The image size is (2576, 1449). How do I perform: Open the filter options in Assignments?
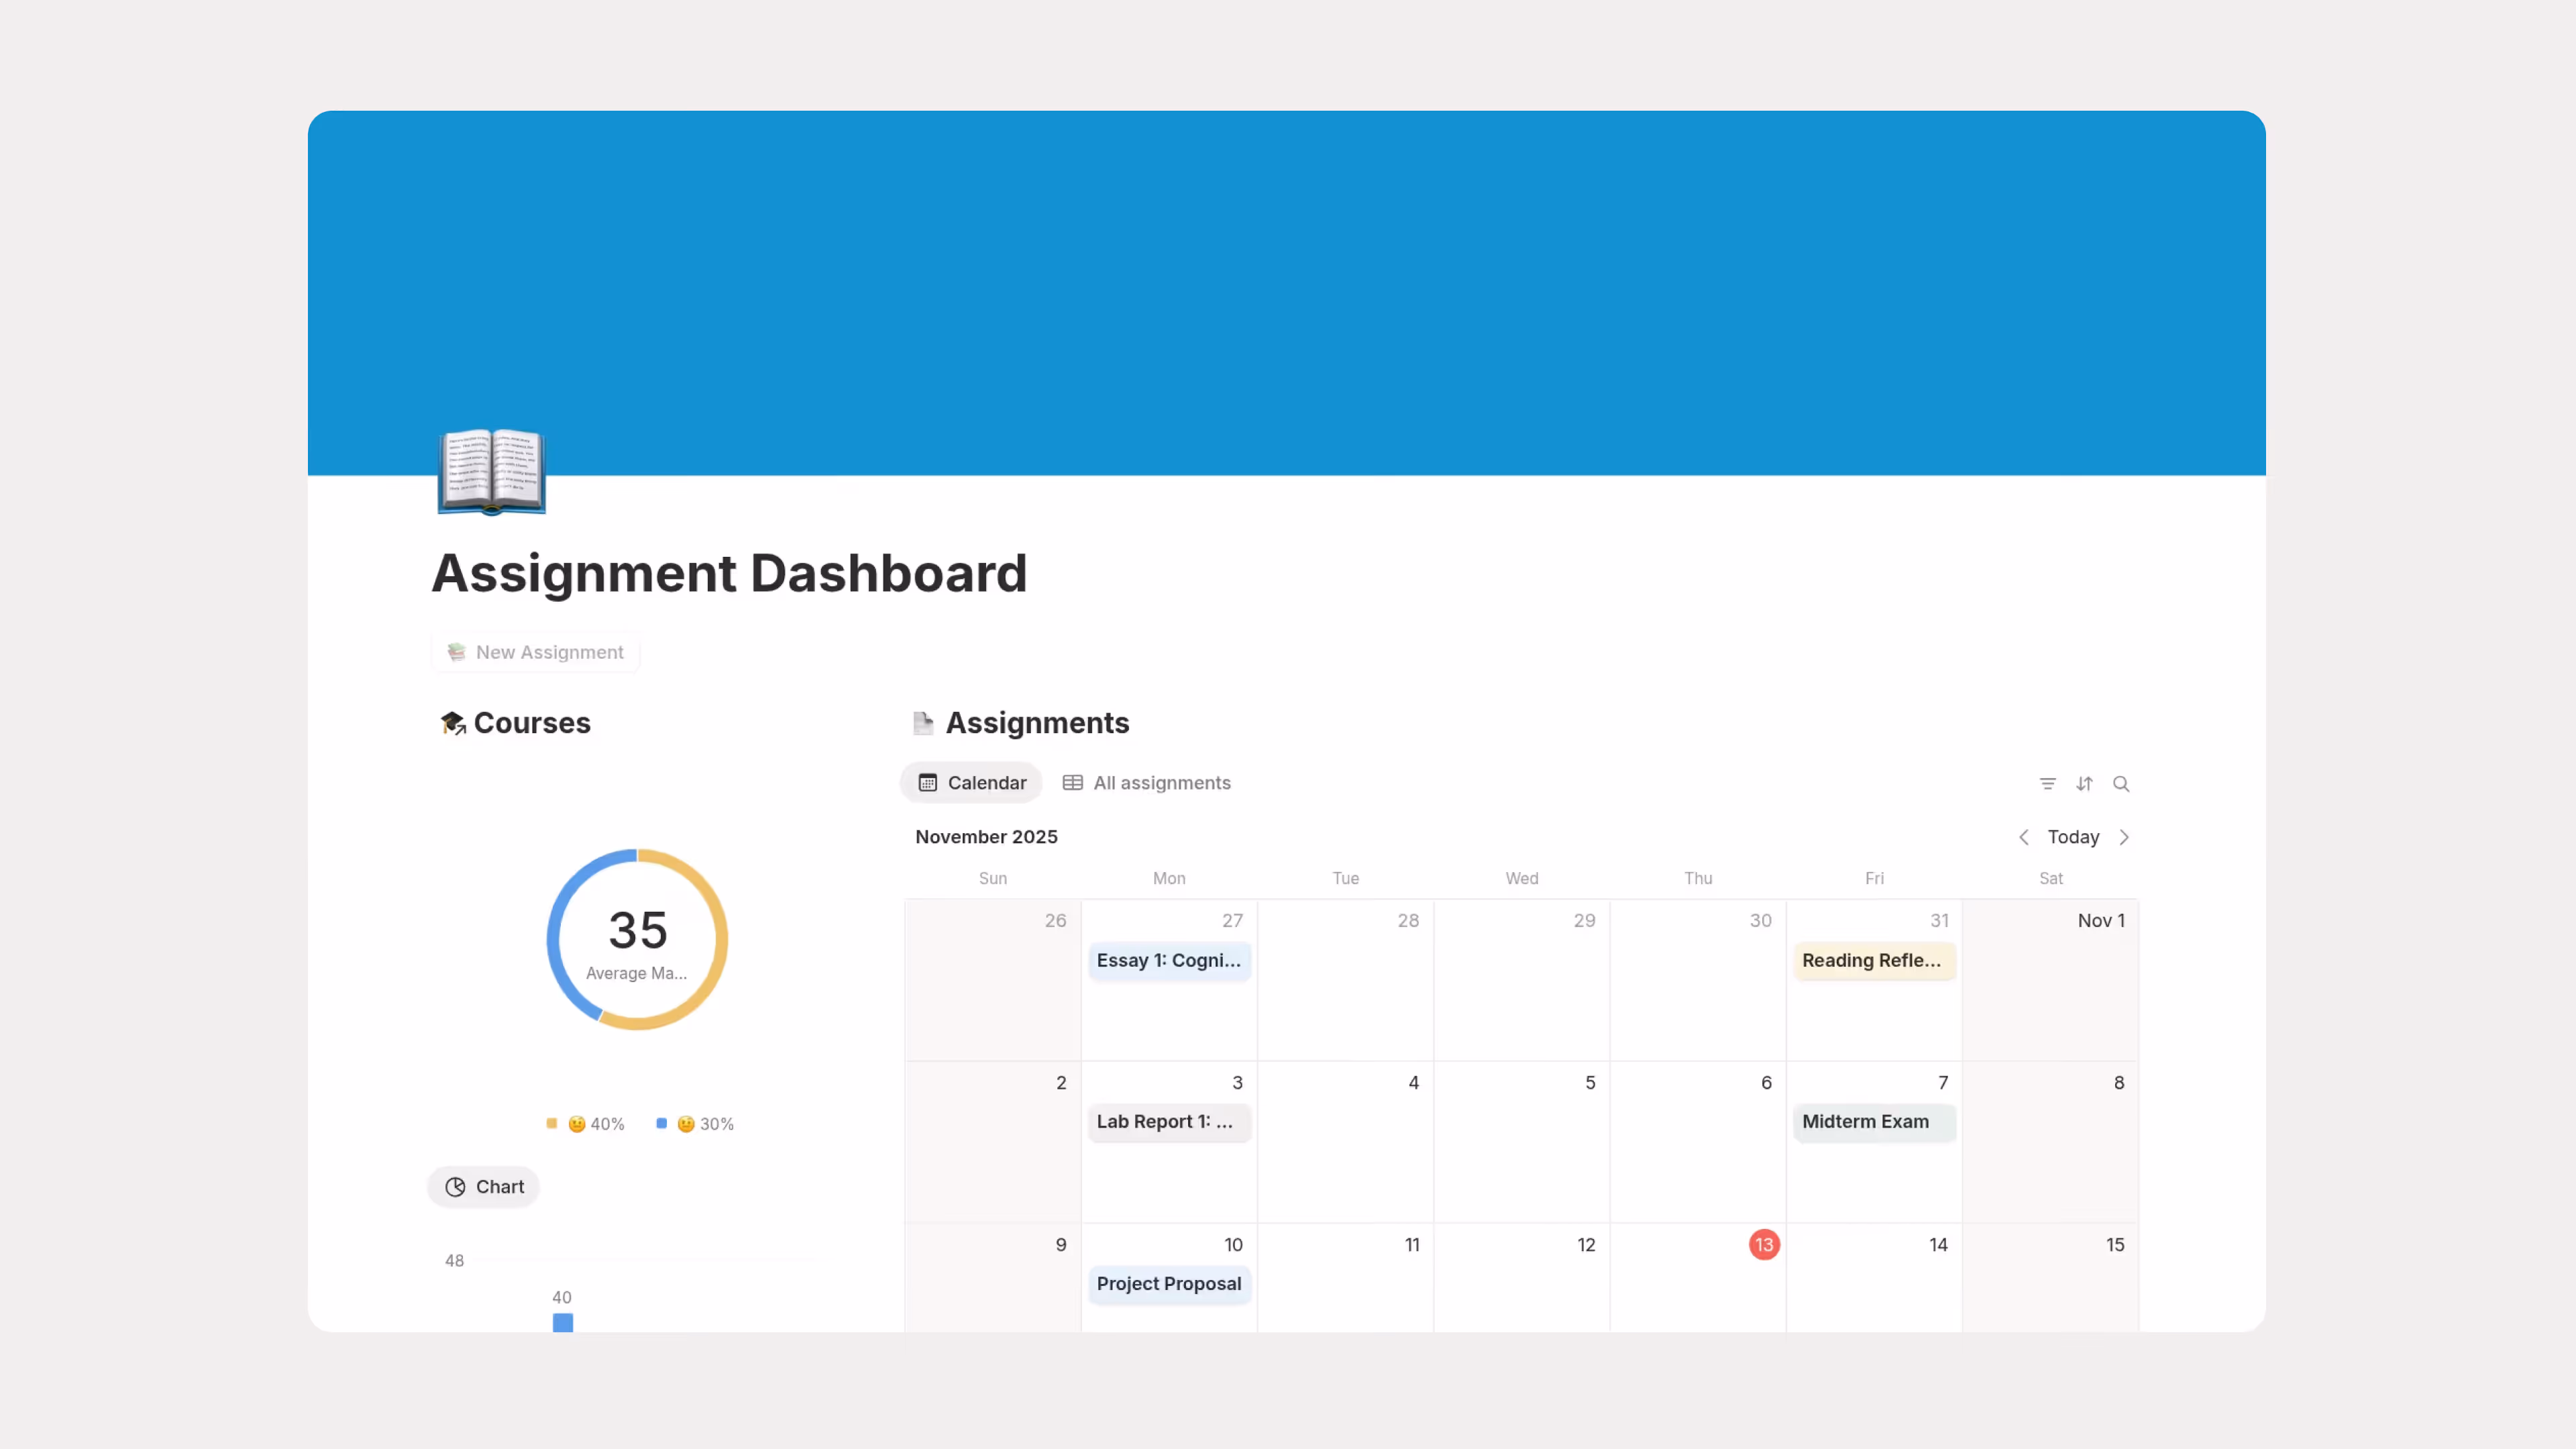click(2047, 784)
